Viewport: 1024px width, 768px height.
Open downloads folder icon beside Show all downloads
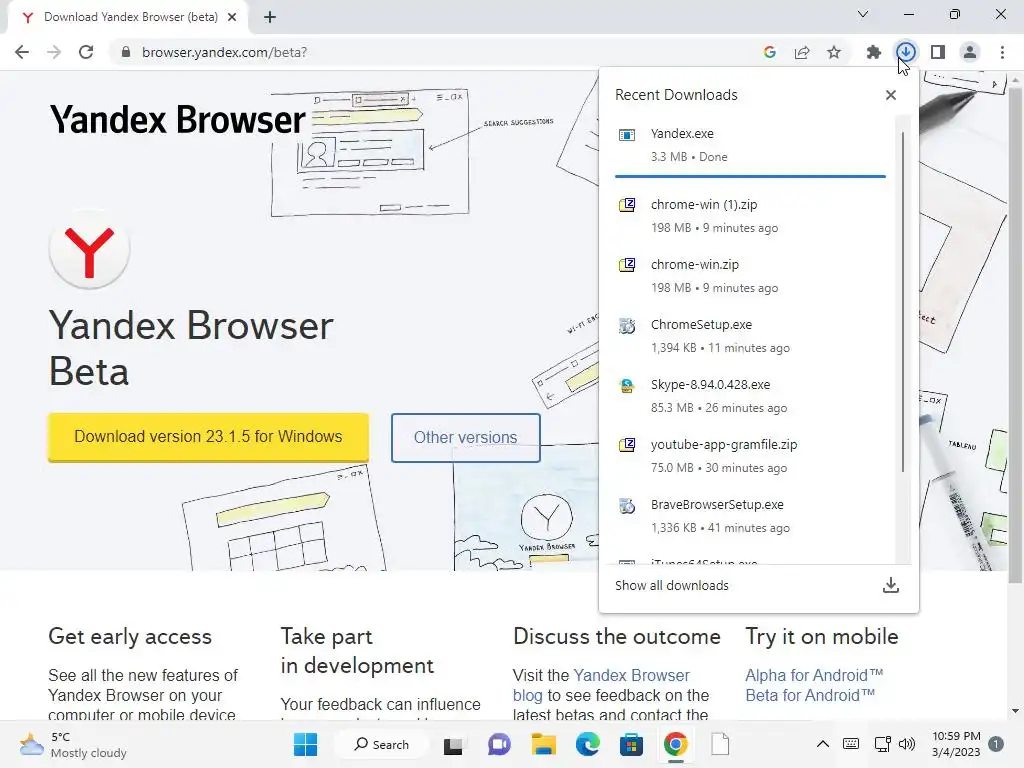pyautogui.click(x=891, y=585)
